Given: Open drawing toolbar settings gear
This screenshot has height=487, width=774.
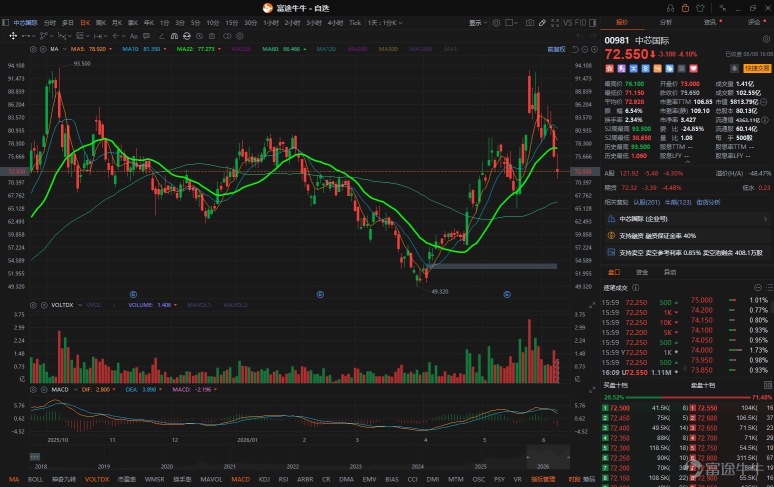Looking at the screenshot, I should click(x=240, y=36).
